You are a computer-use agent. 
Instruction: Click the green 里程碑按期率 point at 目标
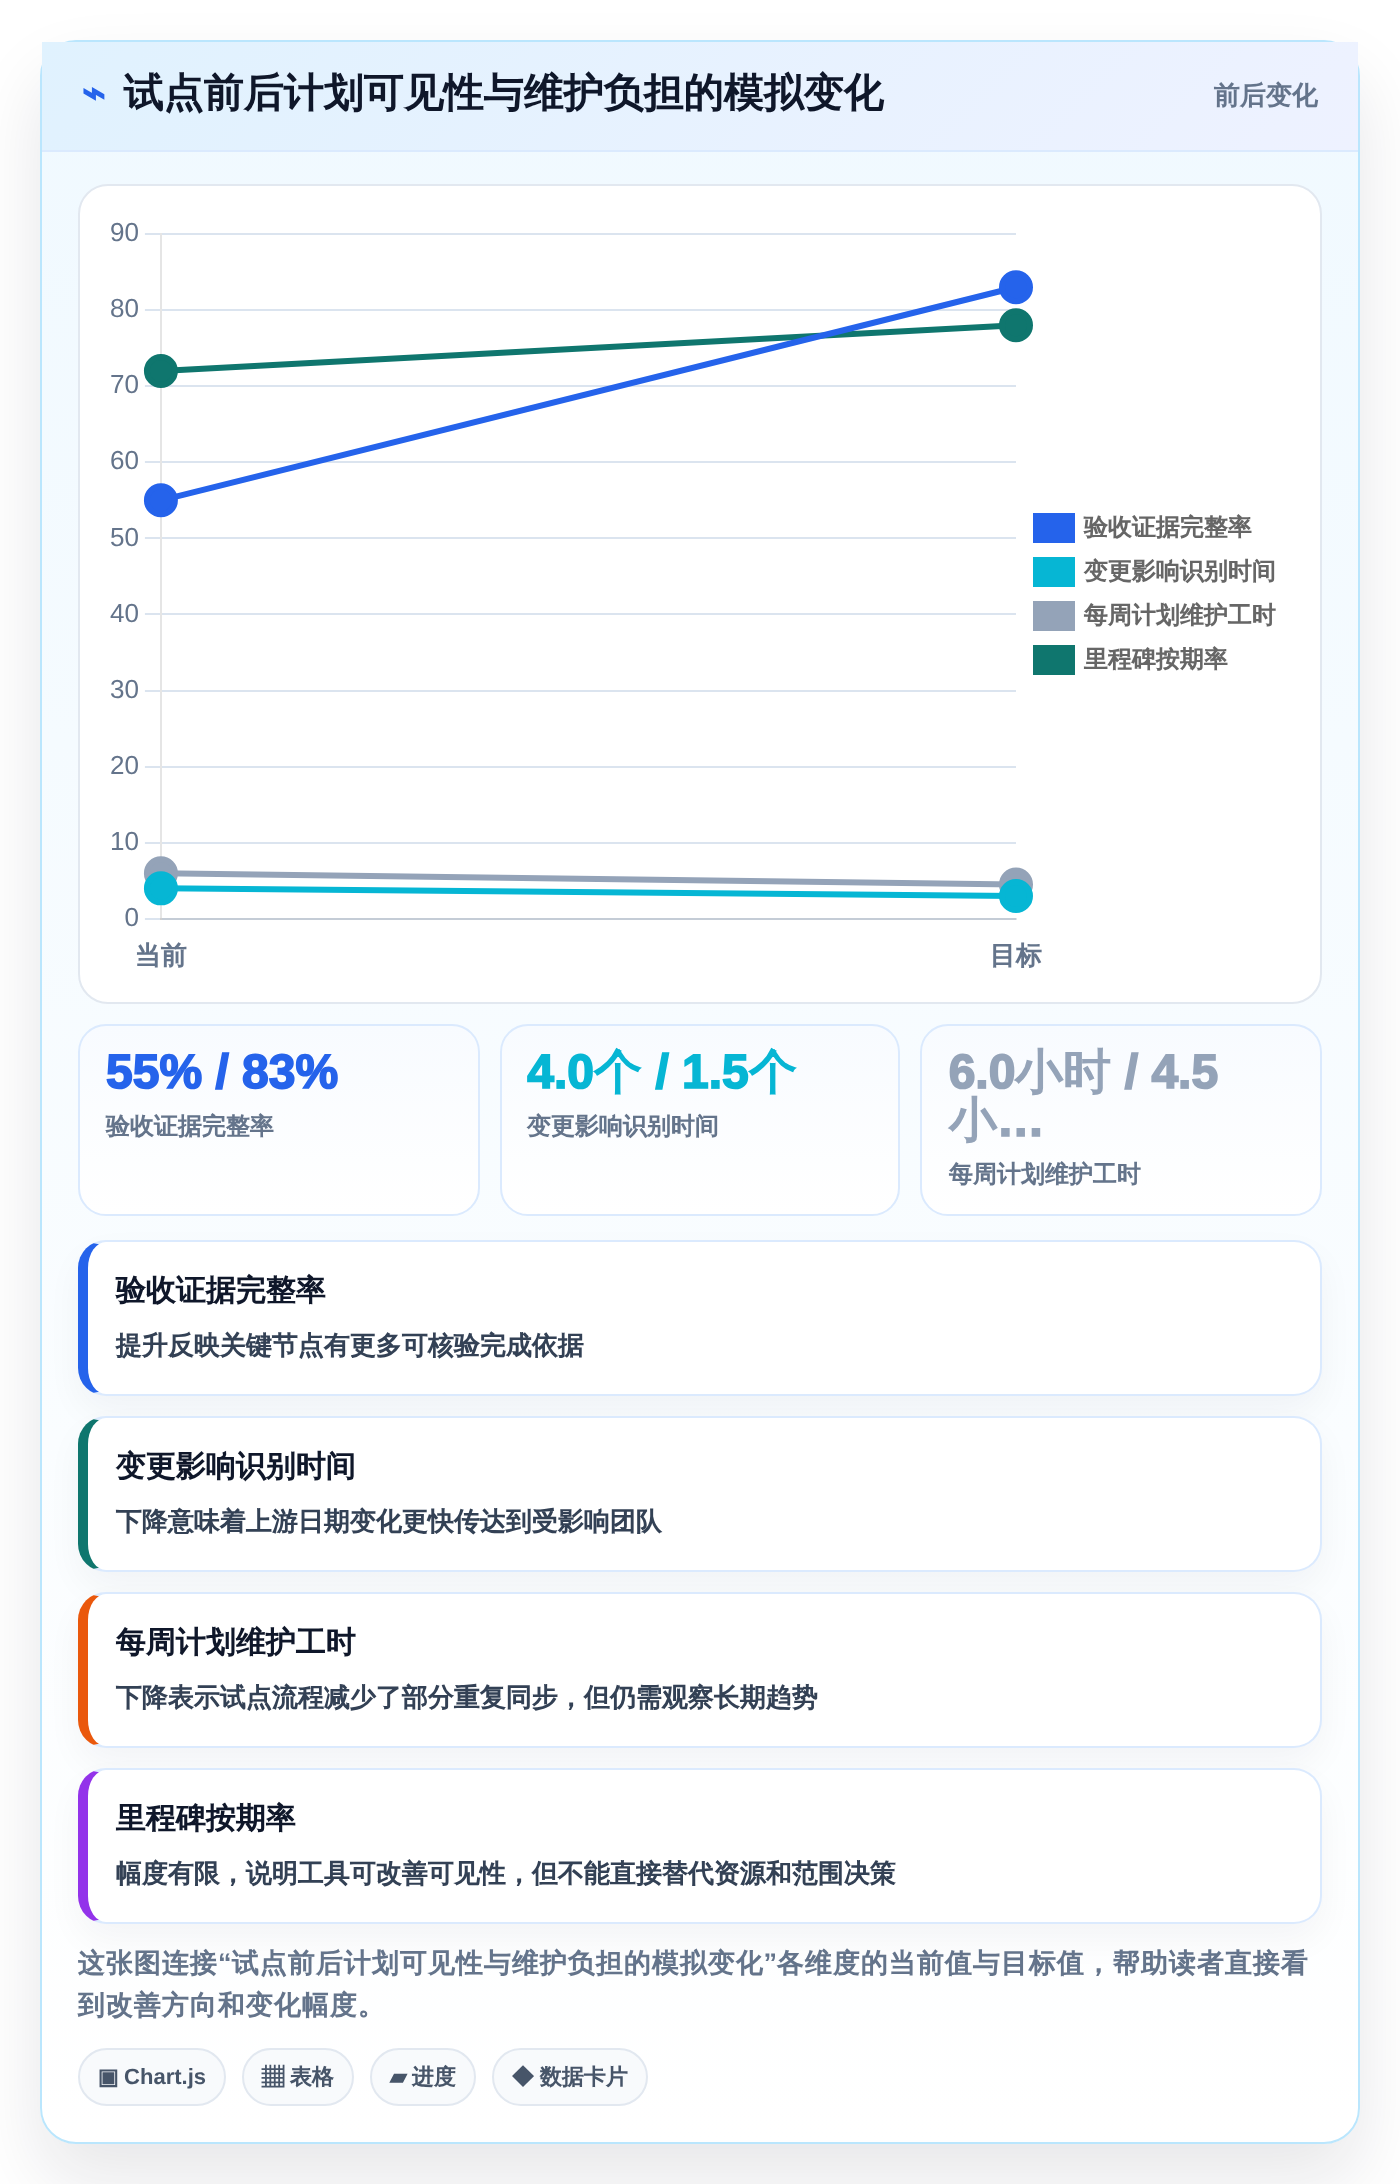click(x=1016, y=325)
